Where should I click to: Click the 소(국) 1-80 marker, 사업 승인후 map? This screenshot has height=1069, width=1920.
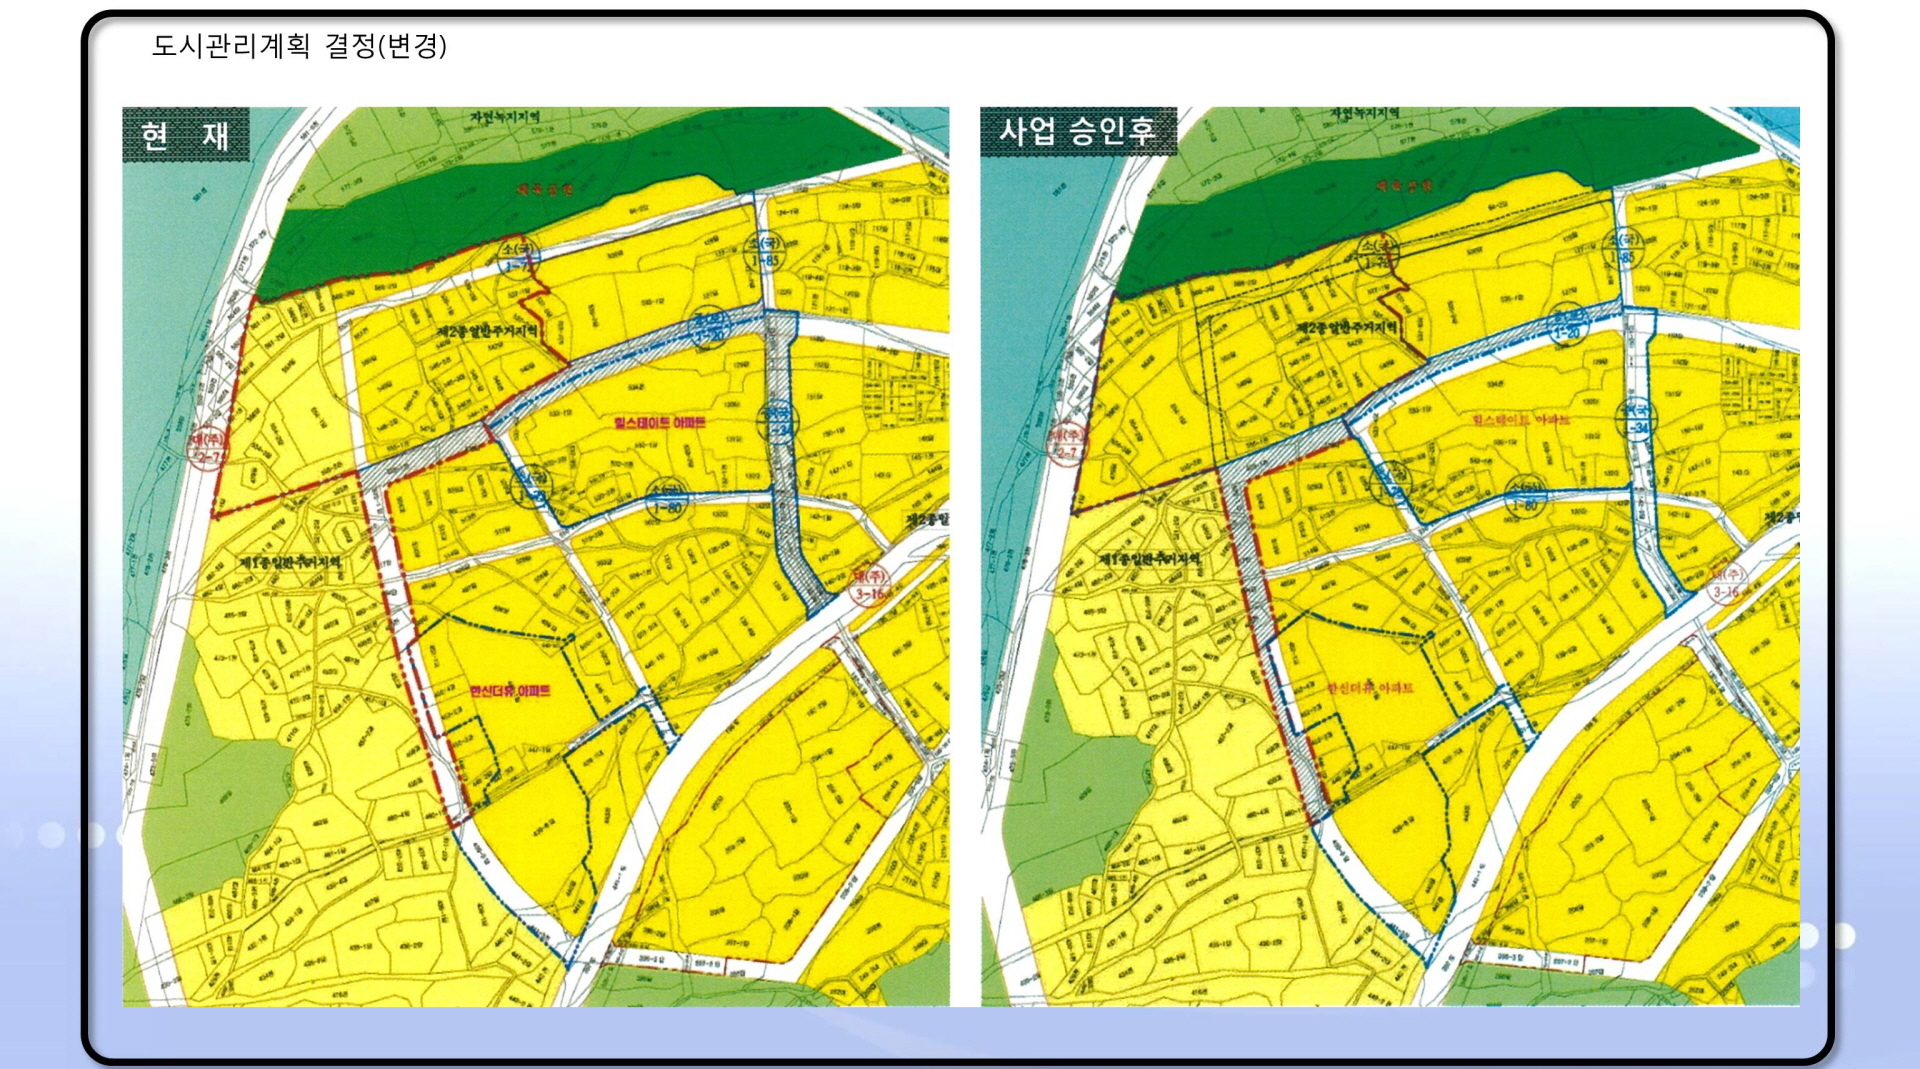(1525, 497)
